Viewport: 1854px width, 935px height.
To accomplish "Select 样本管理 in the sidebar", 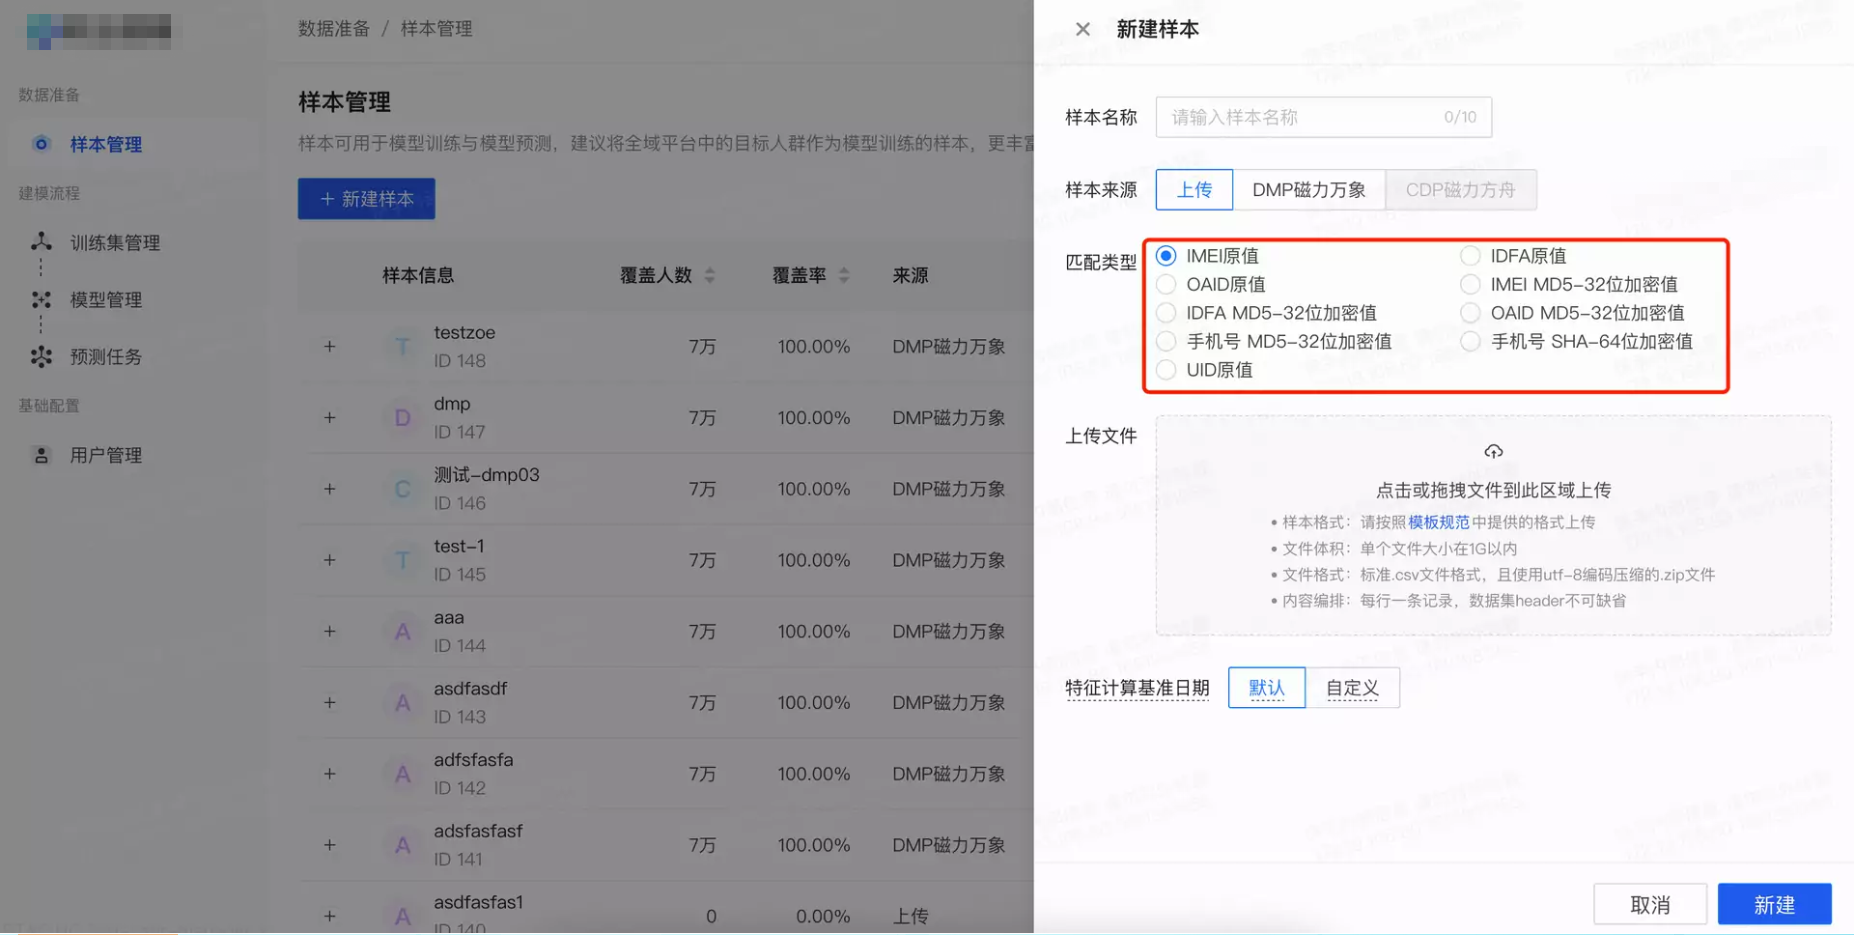I will click(105, 143).
